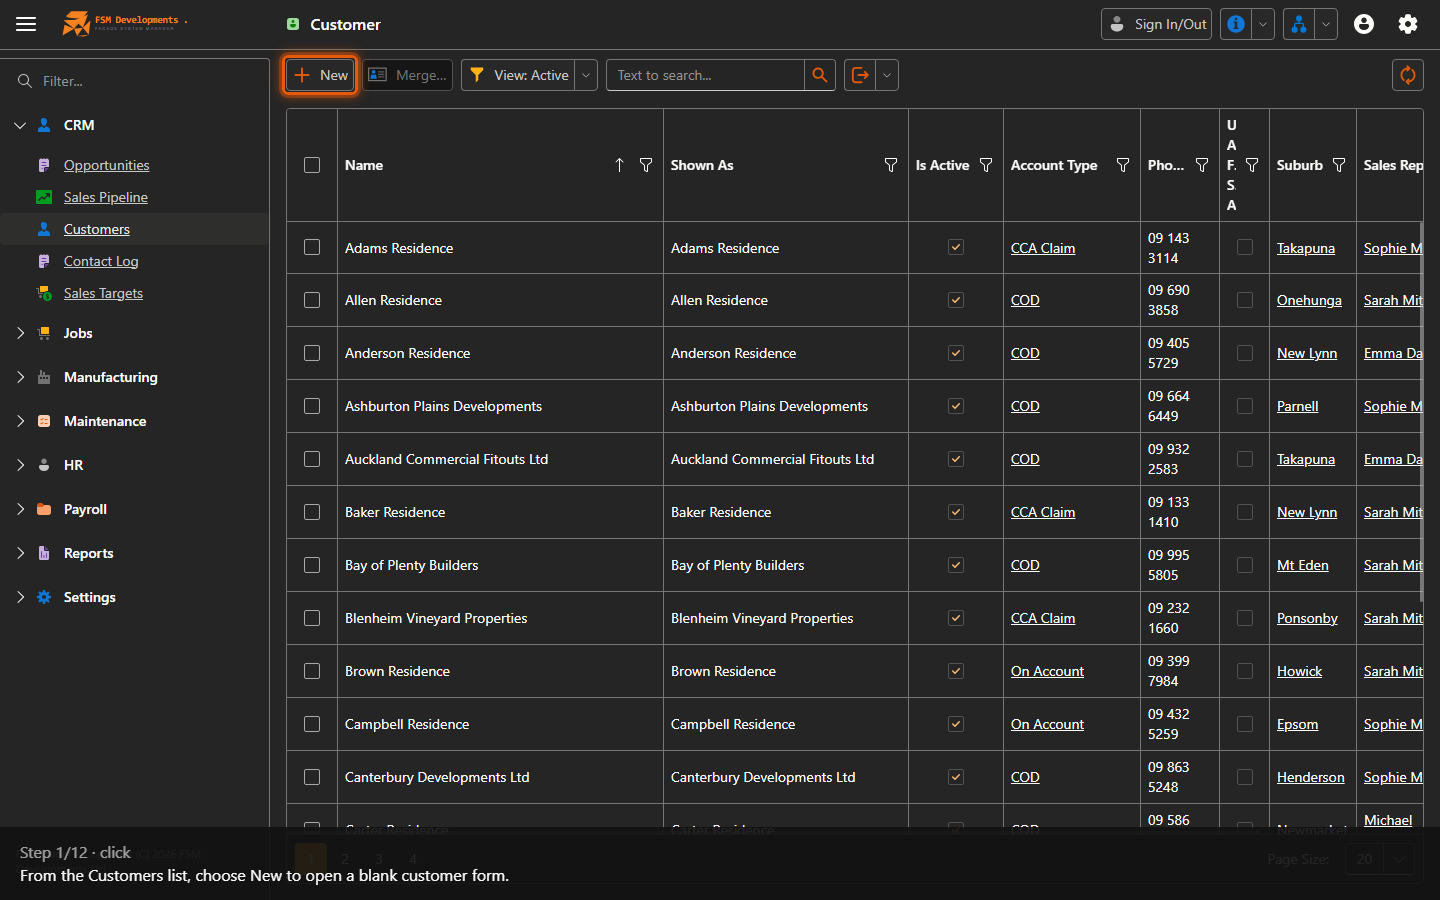Click the FSM Developments logo
Screen dimensions: 1440x900
coord(125,23)
